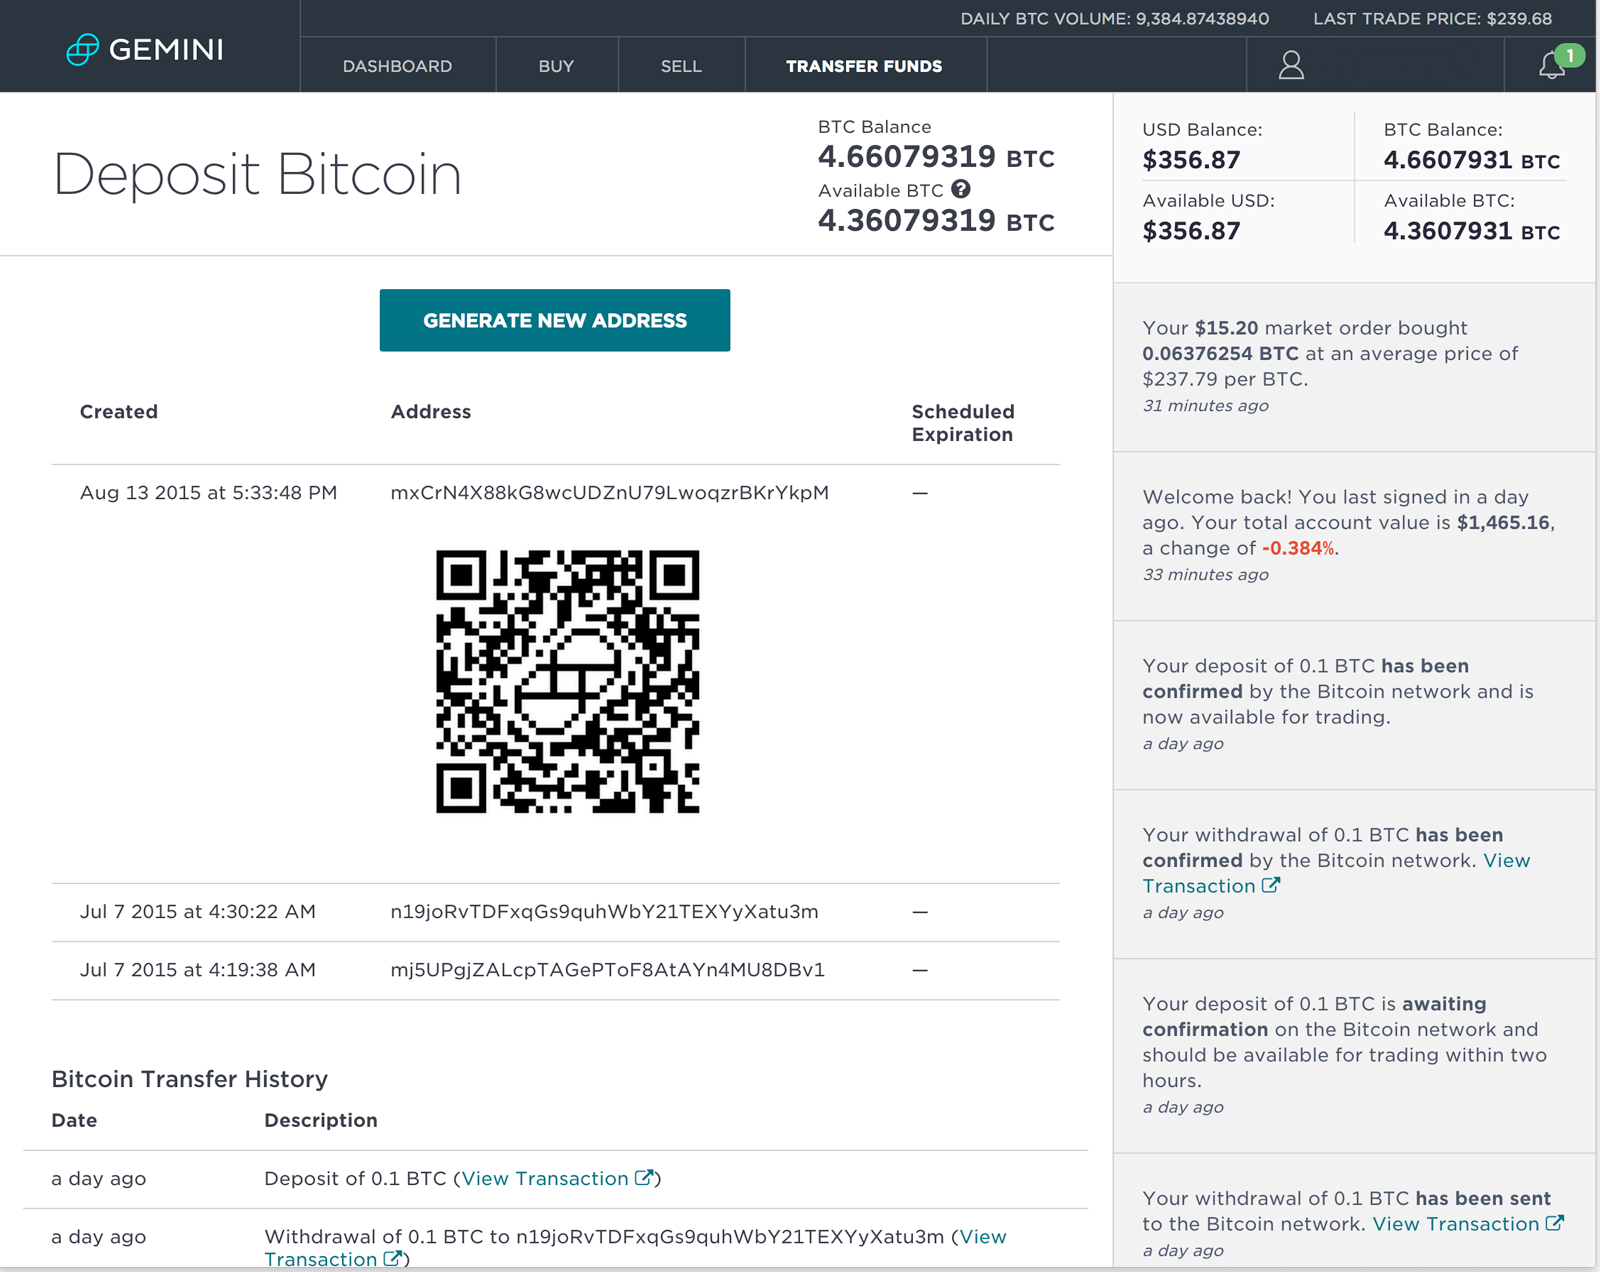This screenshot has height=1272, width=1600.
Task: Click the Bitcoin Transfer History heading
Action: 190,1079
